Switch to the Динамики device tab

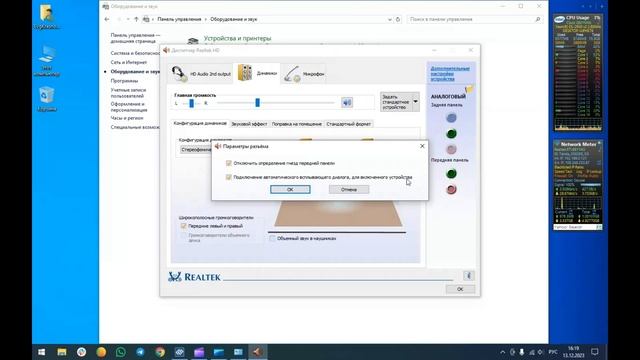coord(257,73)
